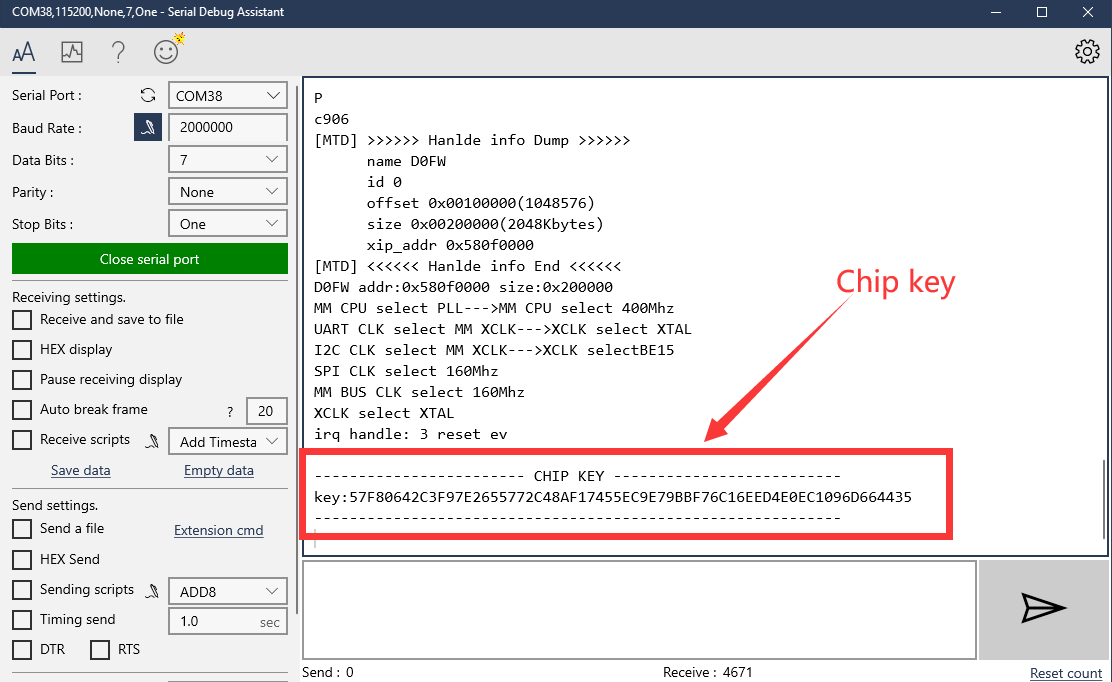Viewport: 1112px width, 682px height.
Task: Enable Receive scripts checkbox
Action: point(22,440)
